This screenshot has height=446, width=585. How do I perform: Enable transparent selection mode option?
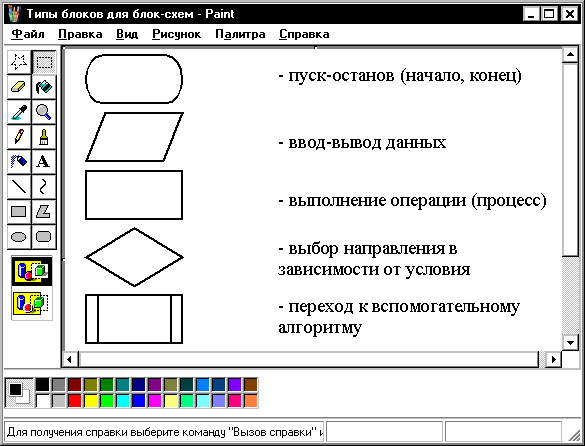[x=32, y=303]
